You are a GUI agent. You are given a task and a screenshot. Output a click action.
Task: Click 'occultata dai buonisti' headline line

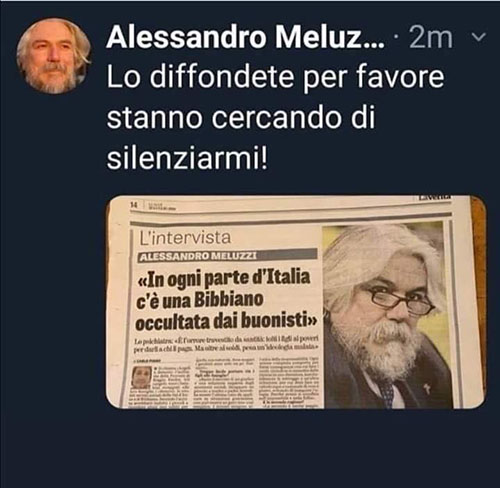point(226,321)
